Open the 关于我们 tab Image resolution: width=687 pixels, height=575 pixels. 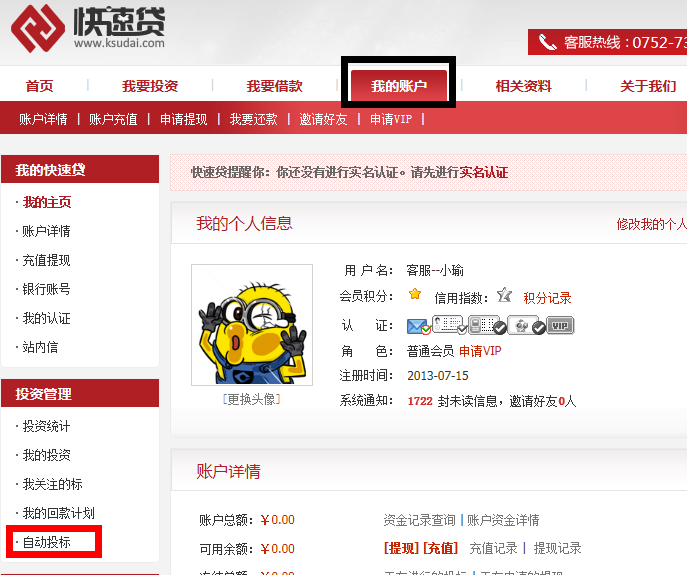(648, 86)
